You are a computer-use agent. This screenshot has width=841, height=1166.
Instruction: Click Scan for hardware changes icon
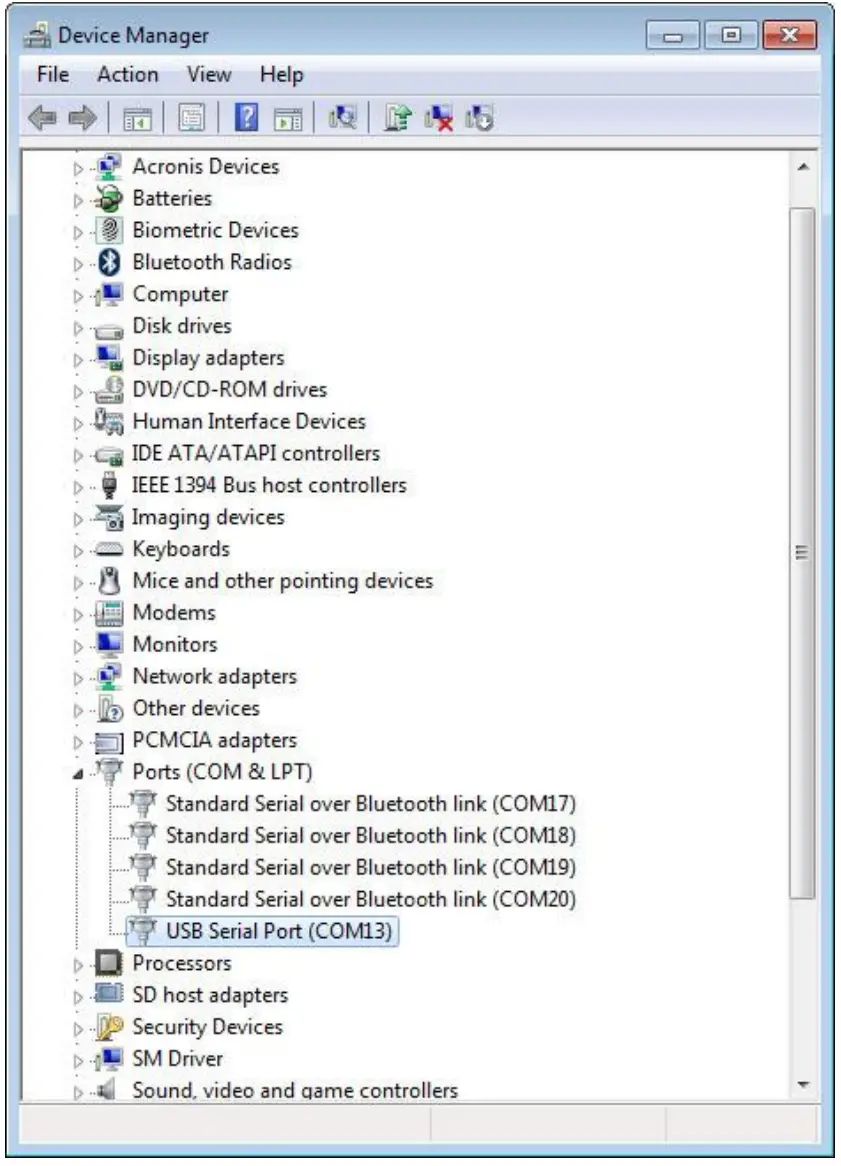point(343,119)
